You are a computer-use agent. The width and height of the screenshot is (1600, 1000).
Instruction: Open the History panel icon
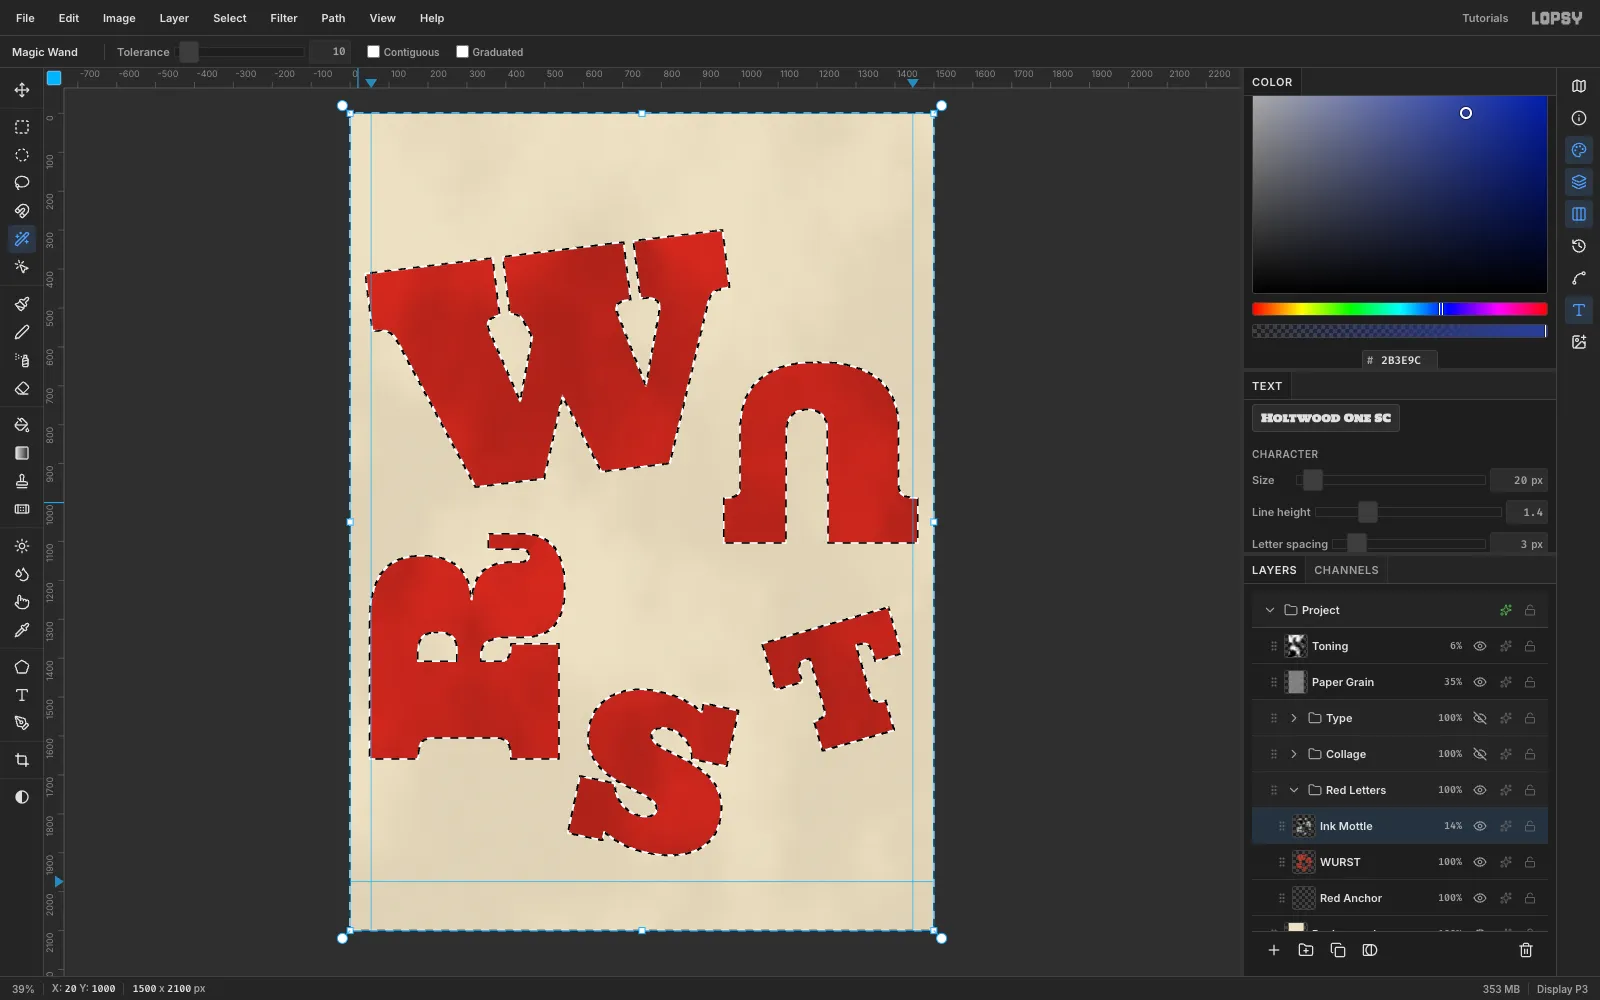click(x=1579, y=246)
